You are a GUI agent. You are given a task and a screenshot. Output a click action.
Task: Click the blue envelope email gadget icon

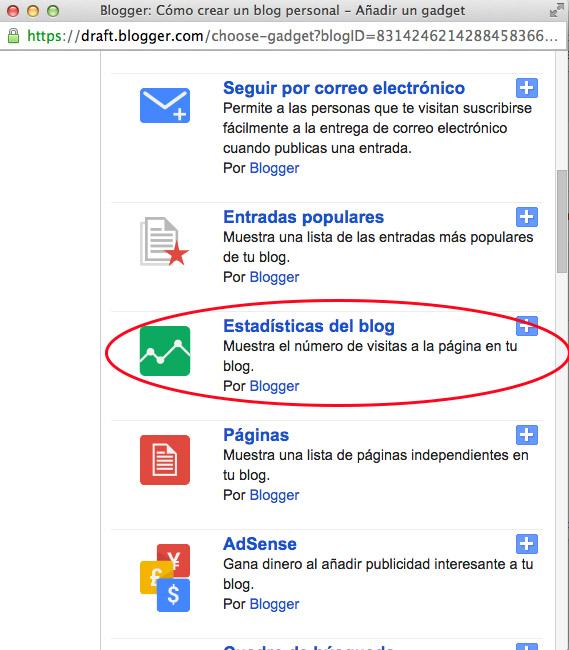165,105
